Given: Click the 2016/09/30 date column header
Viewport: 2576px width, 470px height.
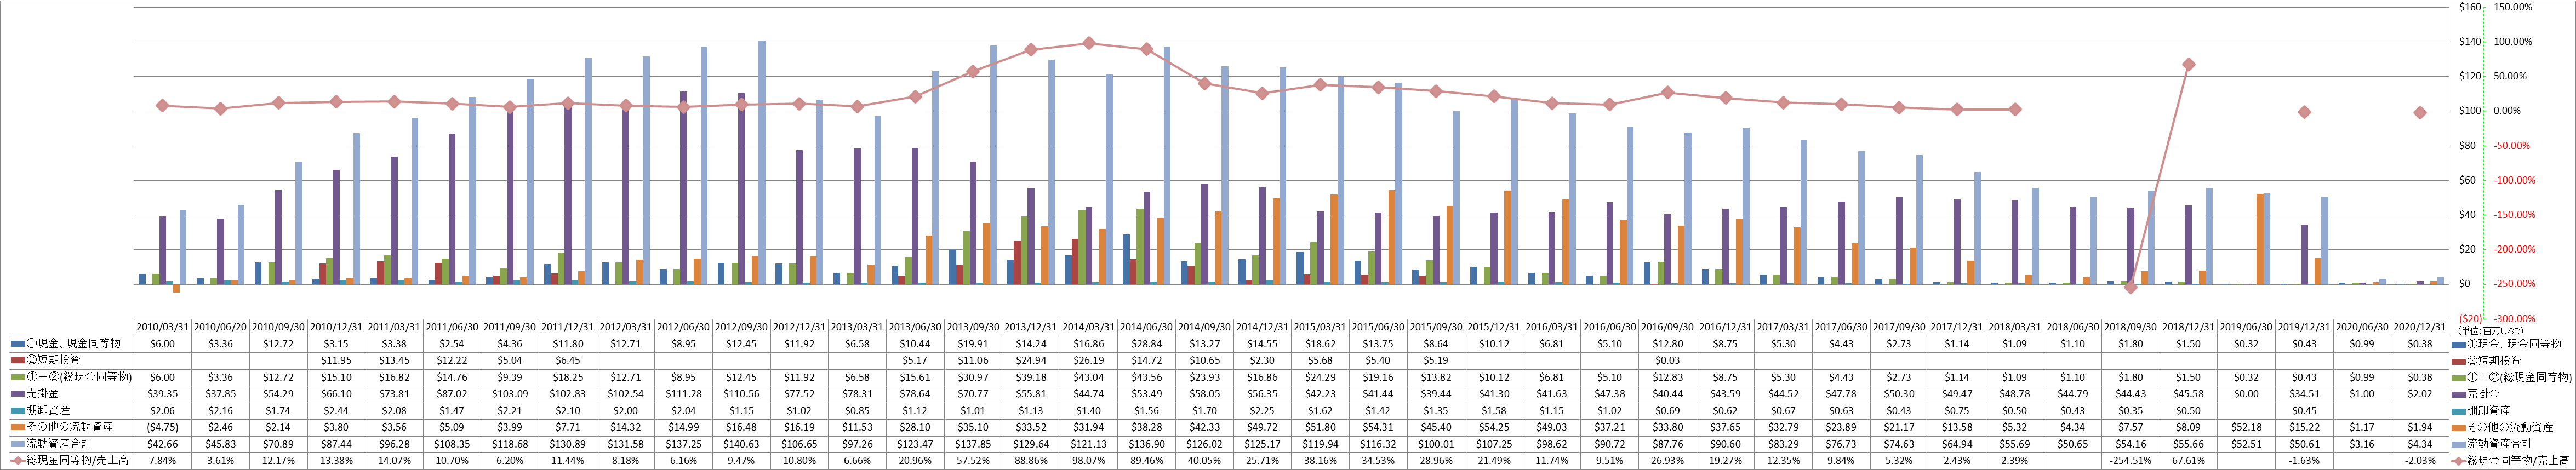Looking at the screenshot, I should click(x=1668, y=327).
